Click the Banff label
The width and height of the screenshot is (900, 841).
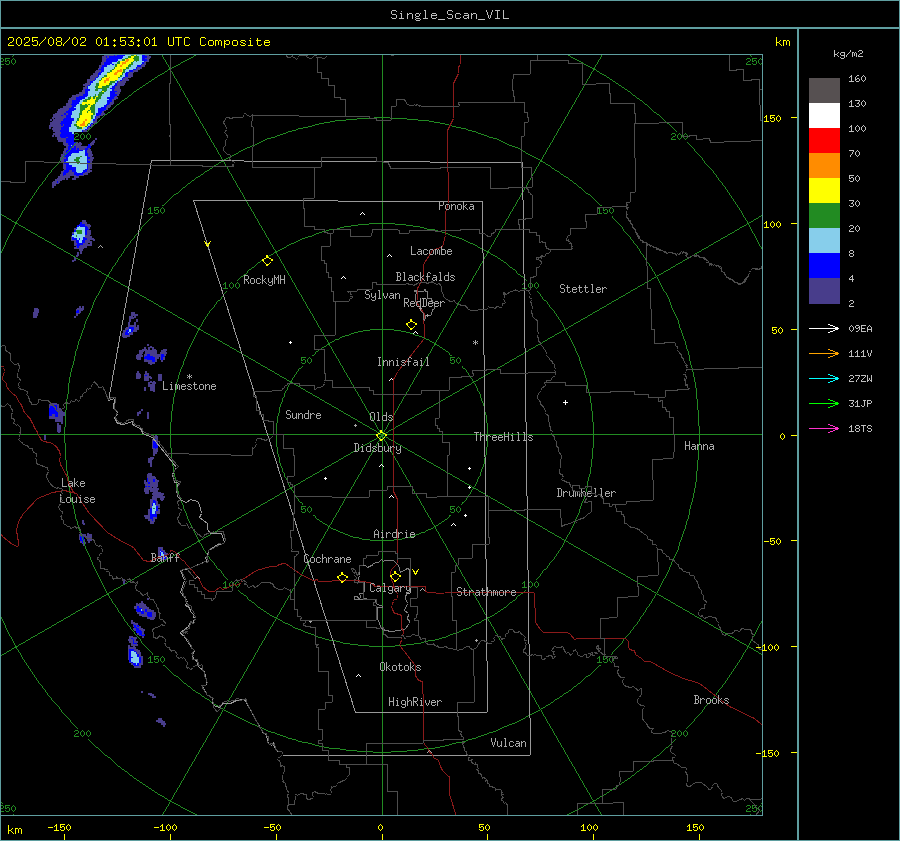click(x=165, y=557)
